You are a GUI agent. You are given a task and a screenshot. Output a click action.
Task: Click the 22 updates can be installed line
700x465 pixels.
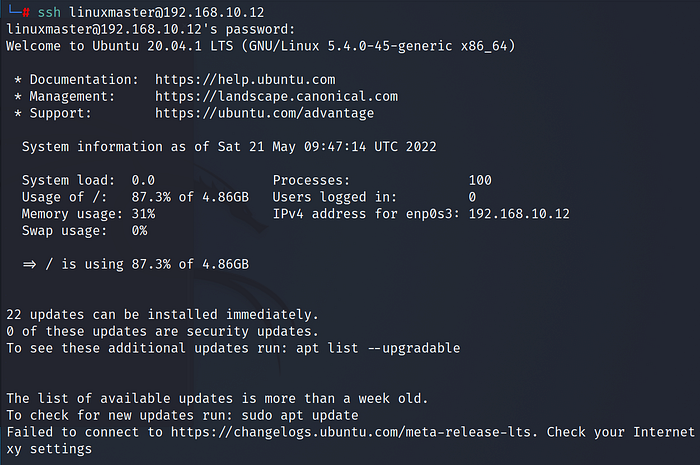click(162, 314)
